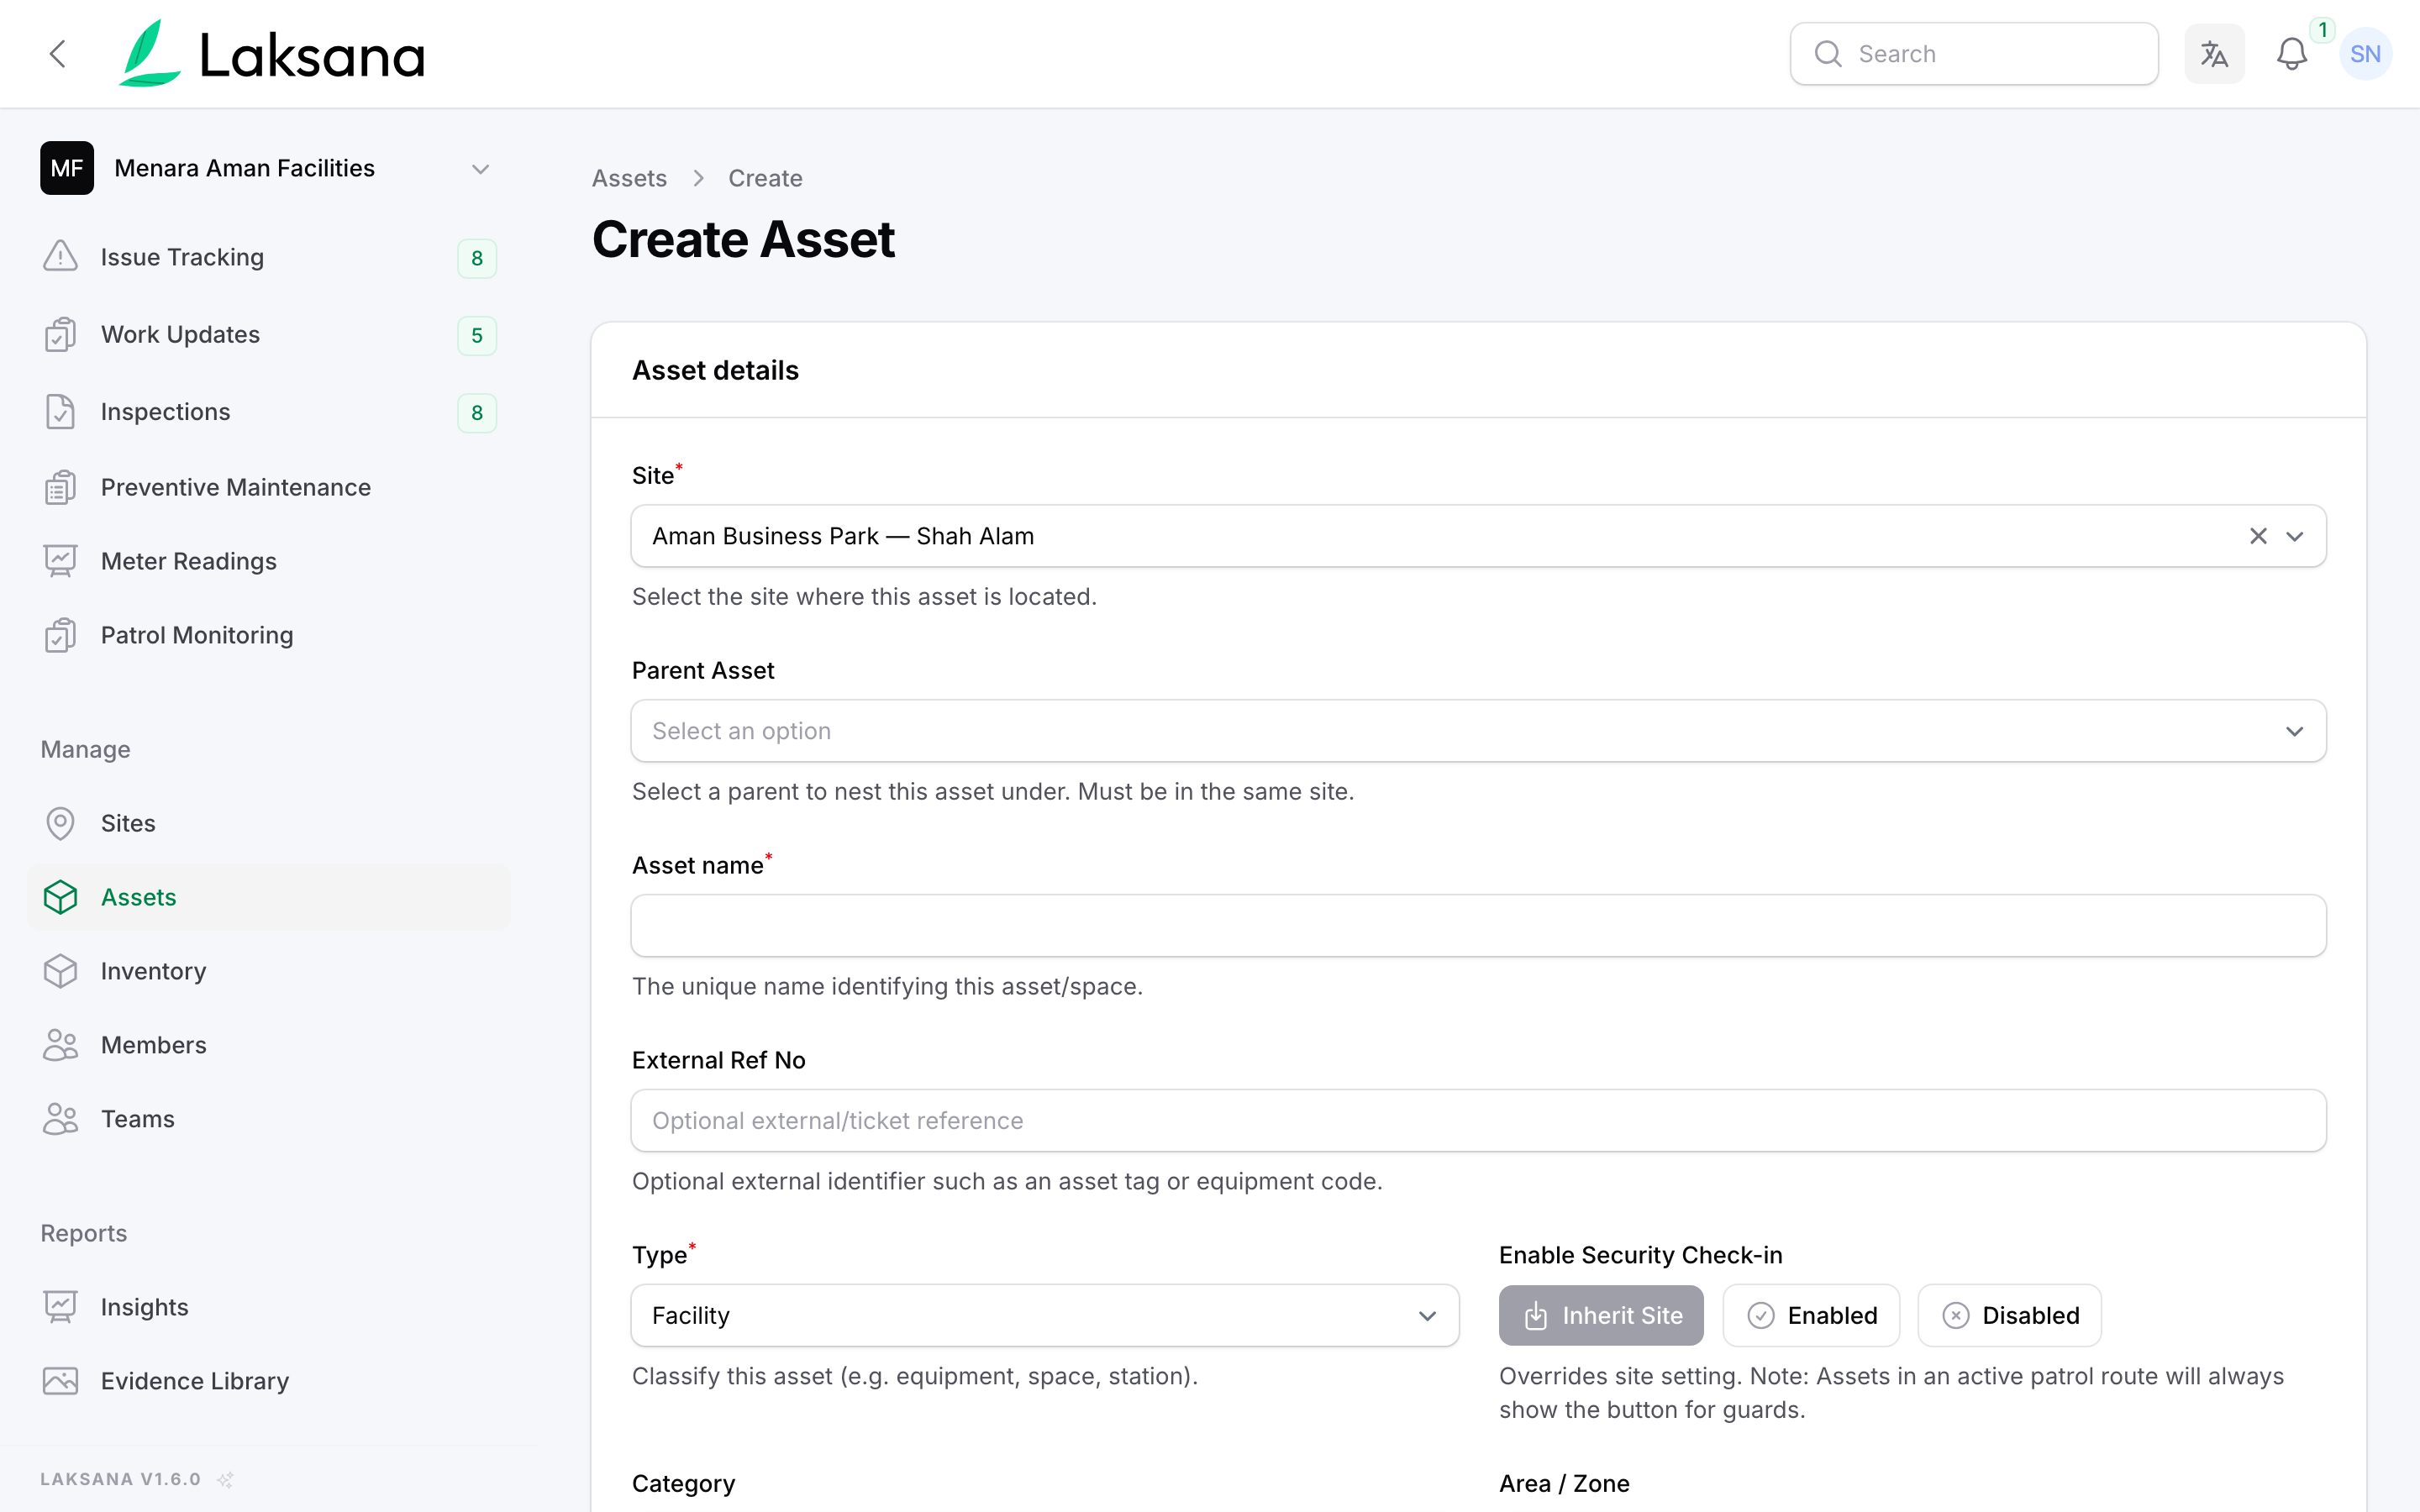Click the back arrow icon
The image size is (2420, 1512).
coord(58,54)
